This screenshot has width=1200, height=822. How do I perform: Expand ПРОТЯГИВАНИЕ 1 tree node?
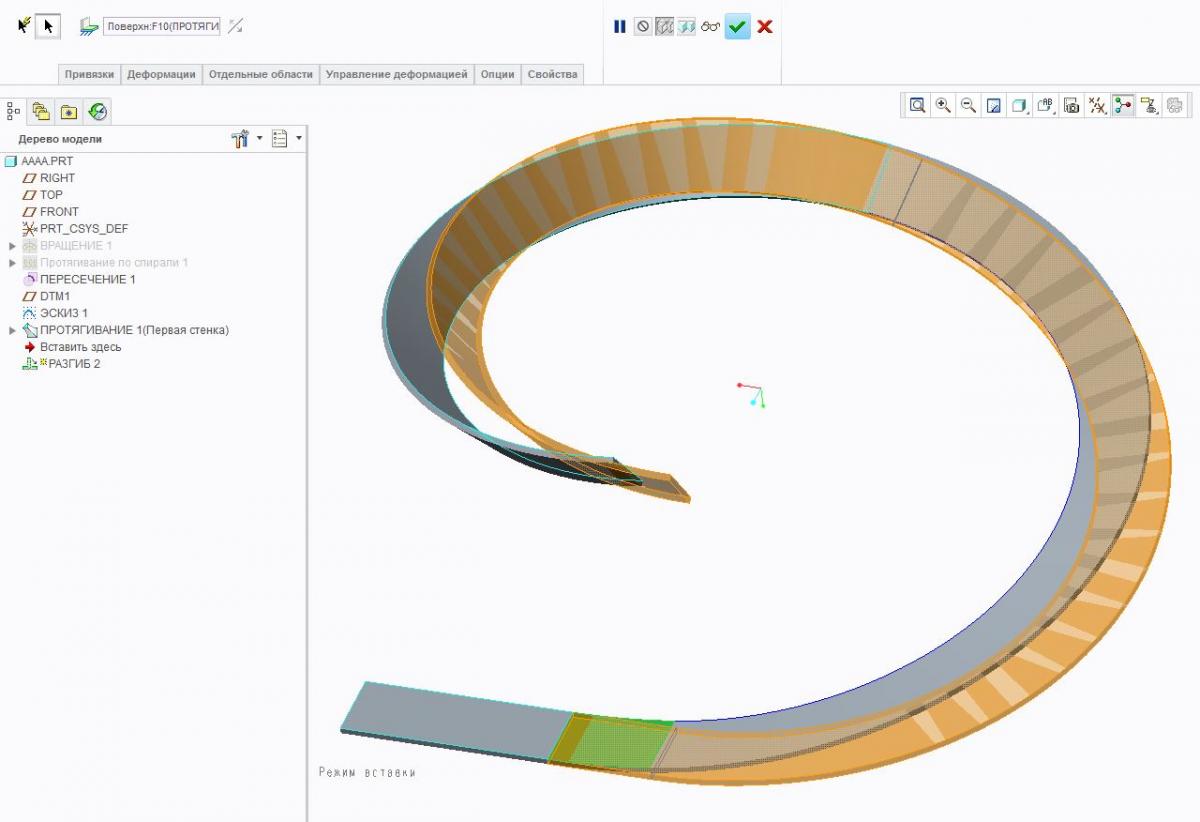[13, 330]
